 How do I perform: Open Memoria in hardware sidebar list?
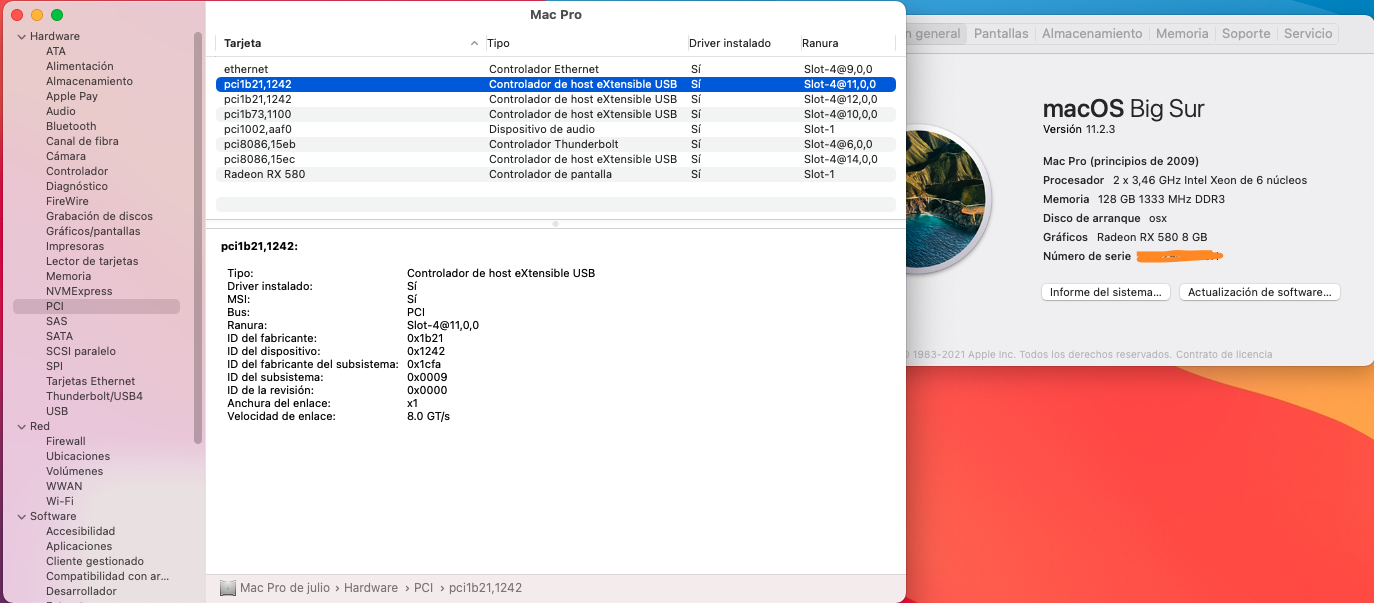click(68, 276)
